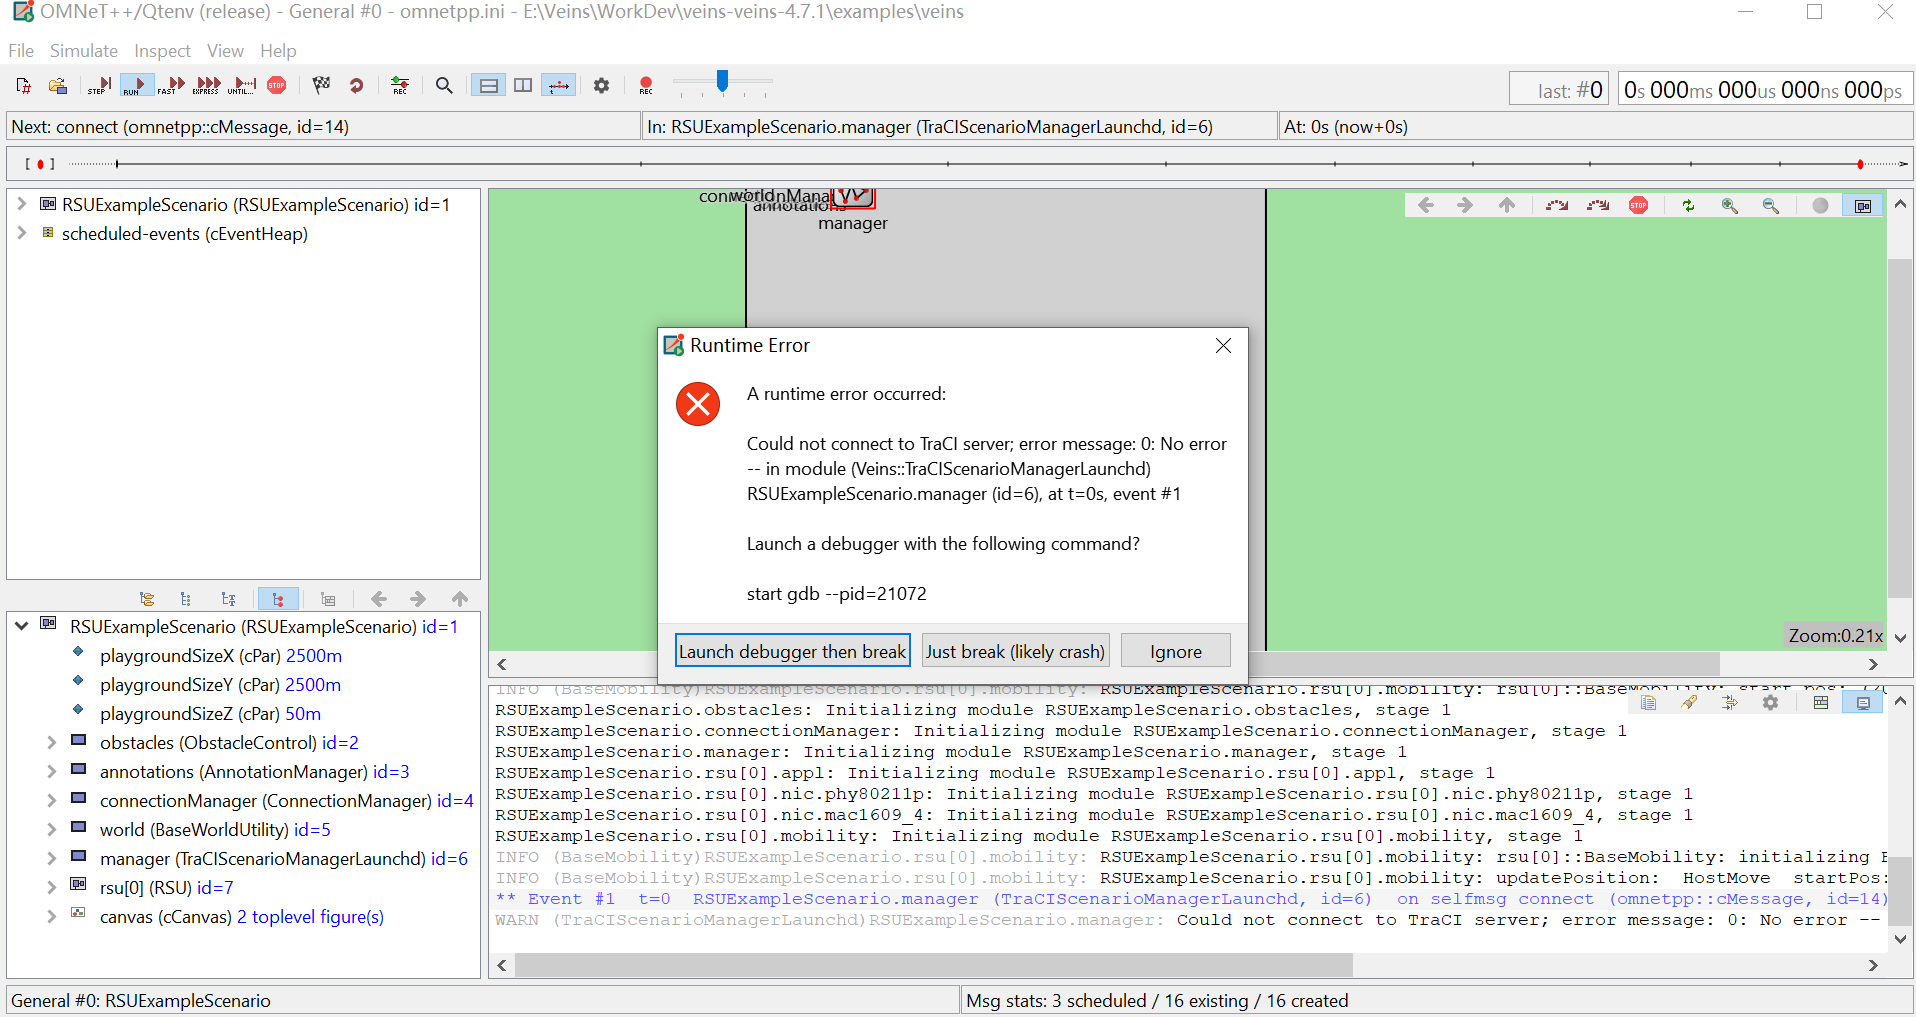The image size is (1916, 1017).
Task: Open log Configure gear icon
Action: tap(1770, 702)
